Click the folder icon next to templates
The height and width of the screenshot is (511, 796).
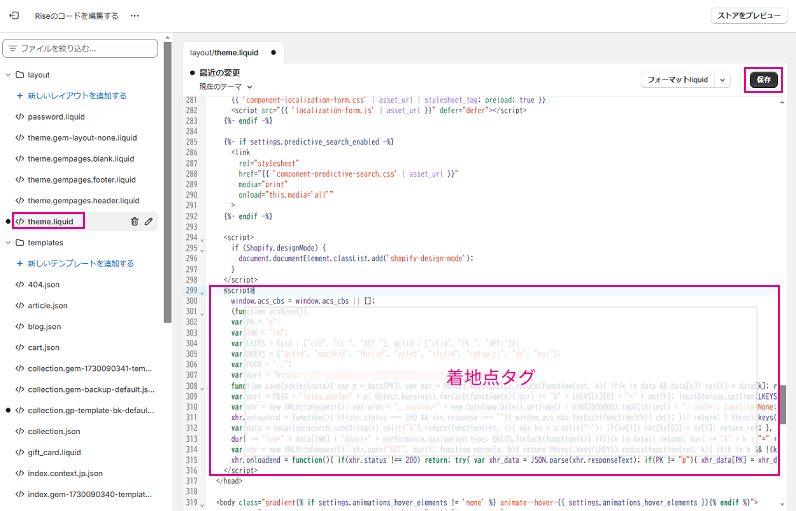pyautogui.click(x=20, y=243)
